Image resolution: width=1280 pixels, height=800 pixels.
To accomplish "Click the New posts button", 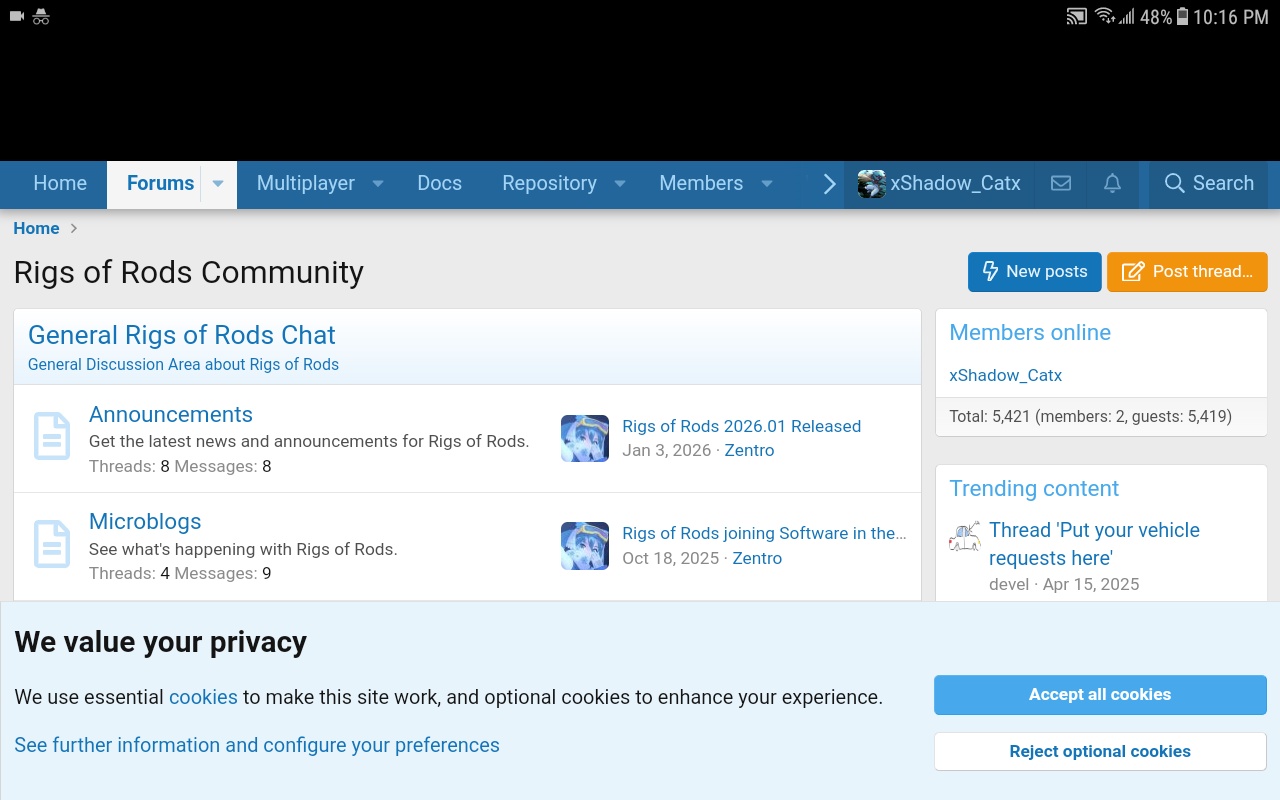I will [x=1034, y=271].
